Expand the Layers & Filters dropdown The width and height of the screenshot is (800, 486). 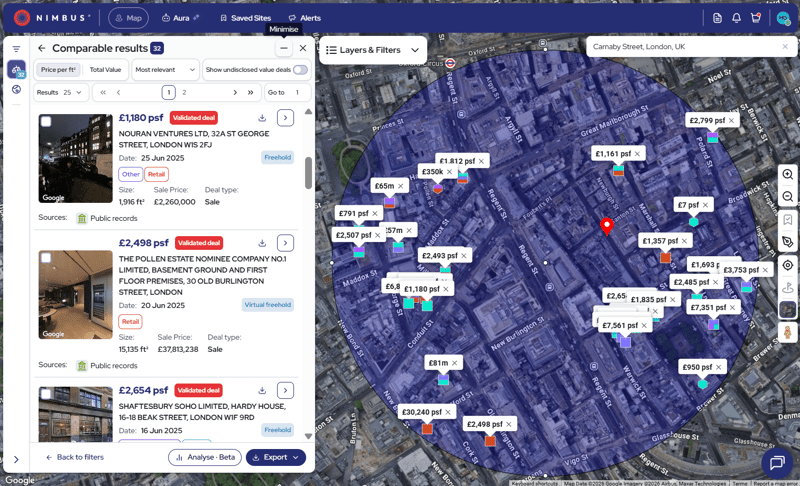(x=373, y=50)
